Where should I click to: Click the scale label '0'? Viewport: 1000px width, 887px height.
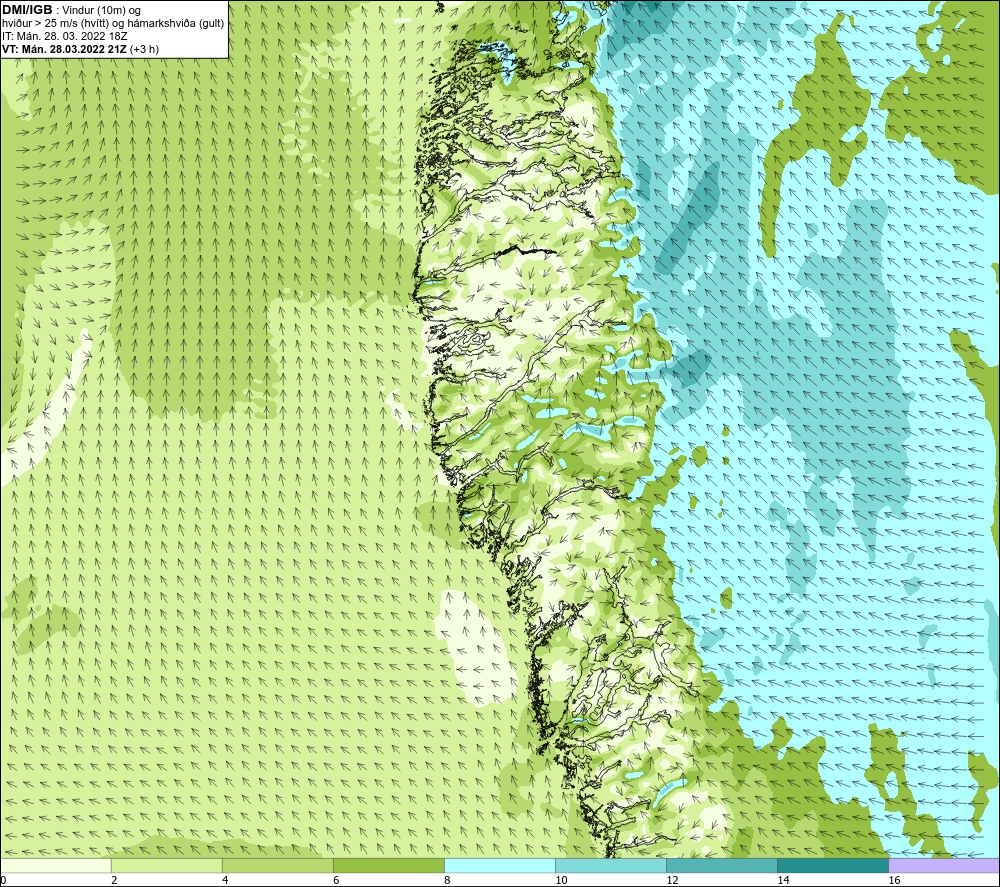(3, 881)
